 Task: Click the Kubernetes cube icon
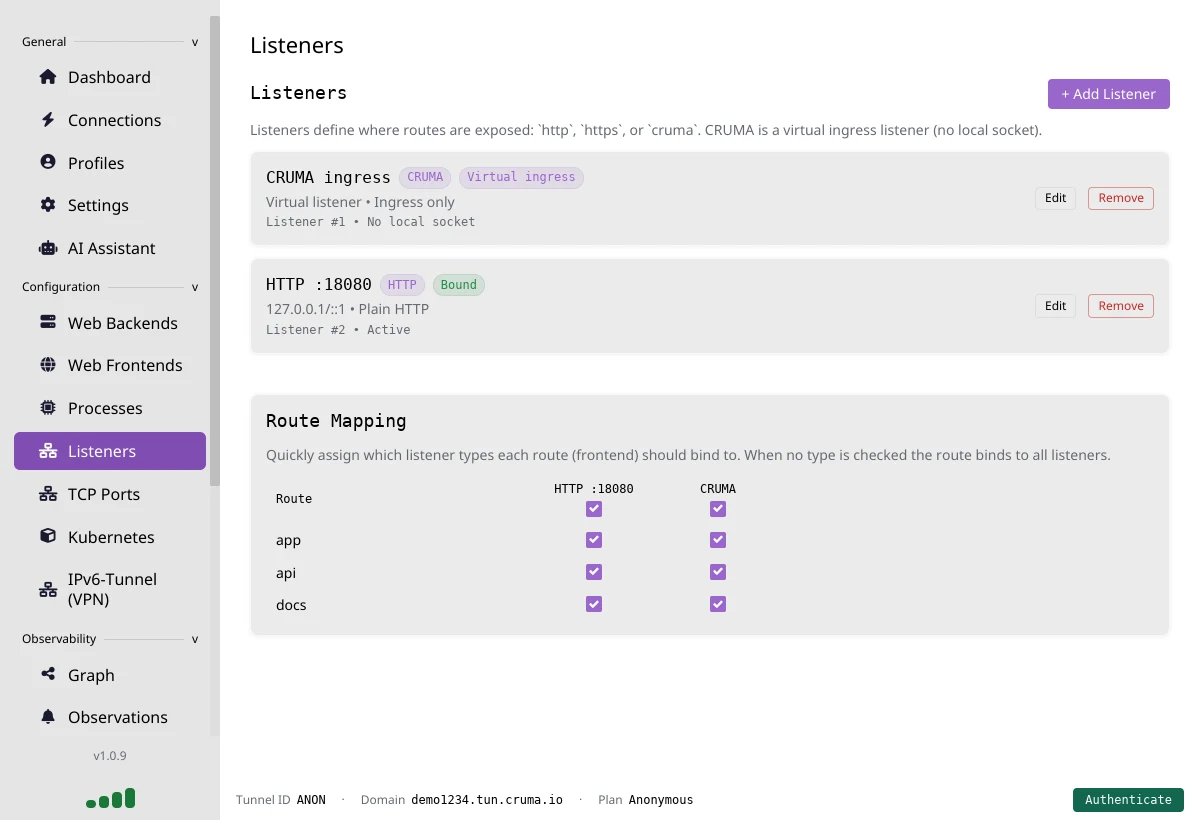coord(48,536)
